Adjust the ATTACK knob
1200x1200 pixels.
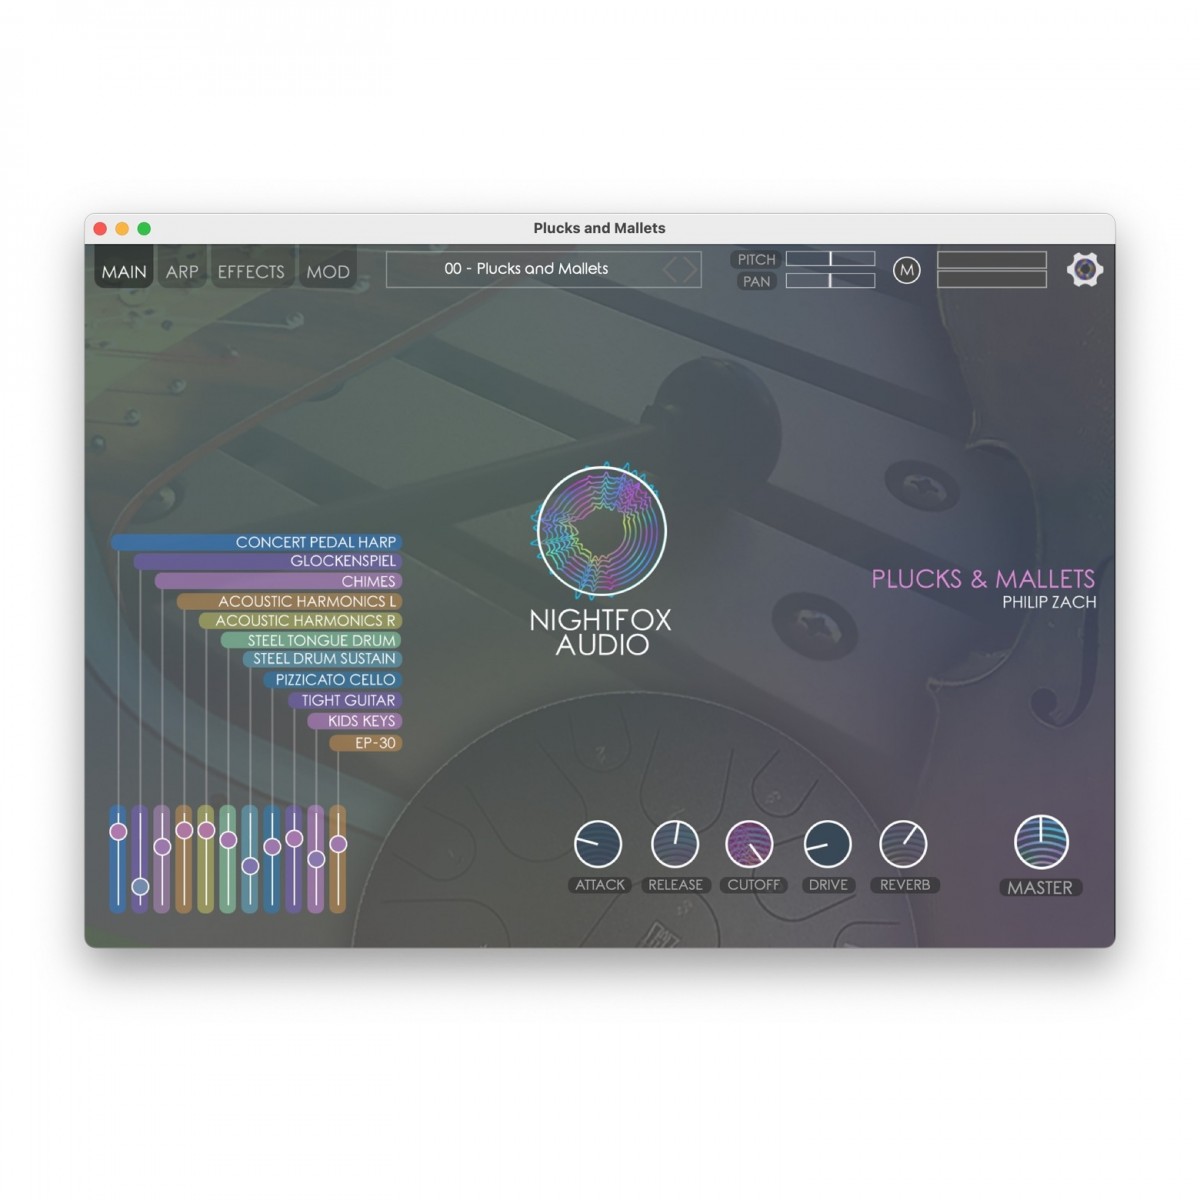click(x=598, y=844)
